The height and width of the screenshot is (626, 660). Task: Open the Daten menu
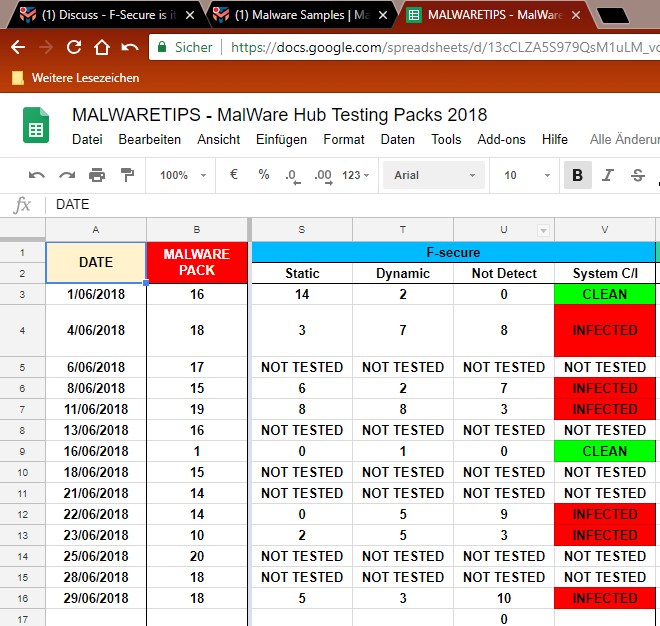pyautogui.click(x=398, y=140)
